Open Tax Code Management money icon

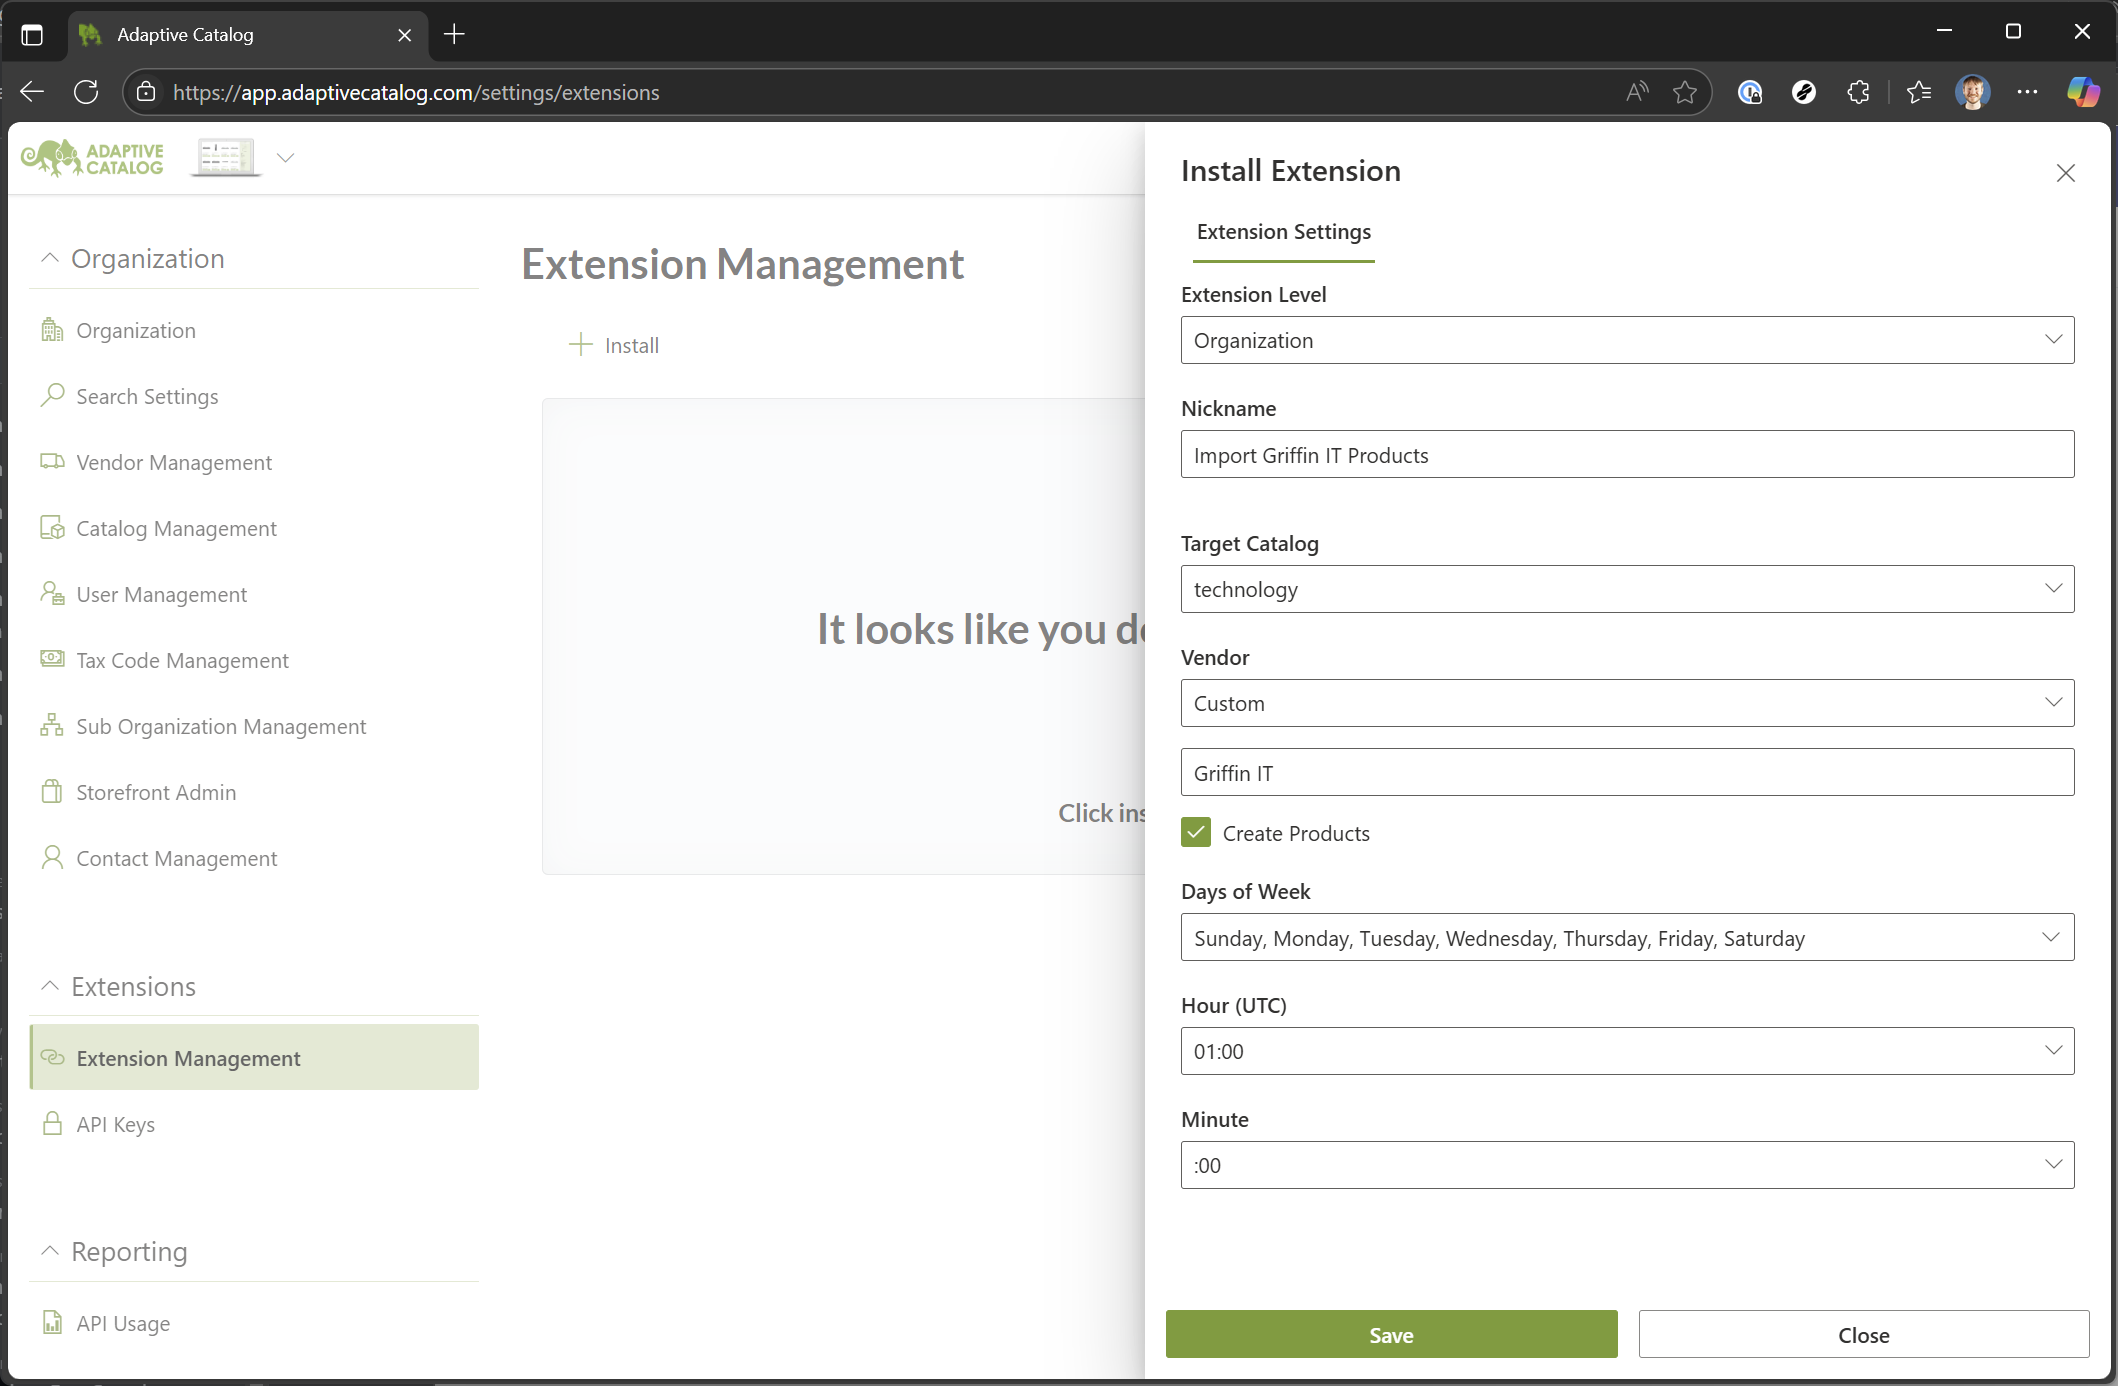pos(52,659)
